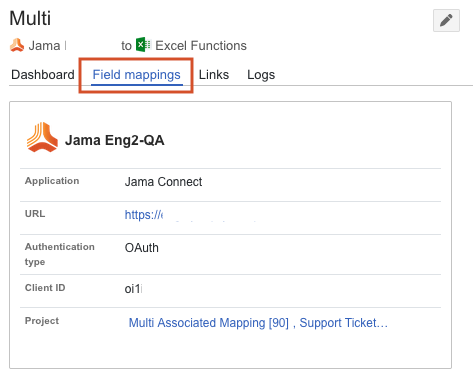Click the Jama Connect application value
Image resolution: width=473 pixels, height=379 pixels.
click(x=163, y=182)
